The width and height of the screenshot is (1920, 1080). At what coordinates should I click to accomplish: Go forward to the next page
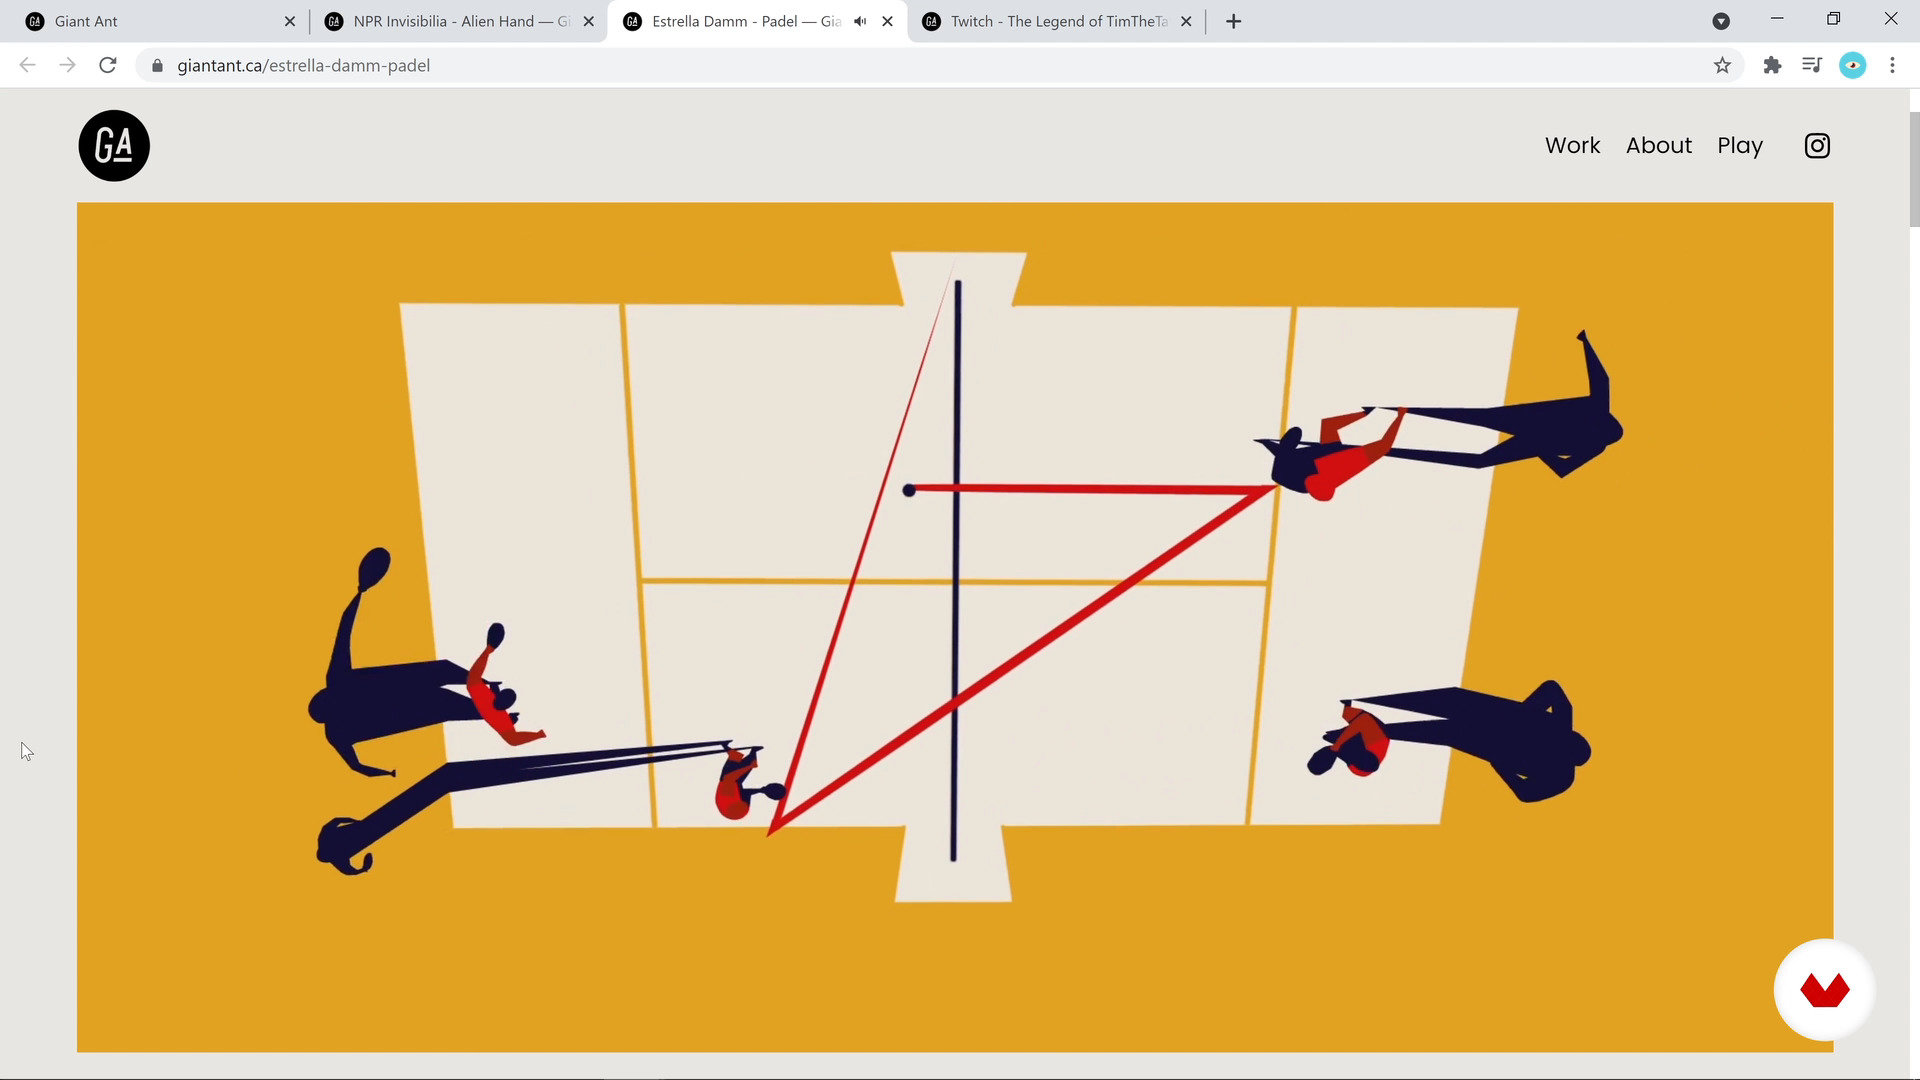click(67, 65)
